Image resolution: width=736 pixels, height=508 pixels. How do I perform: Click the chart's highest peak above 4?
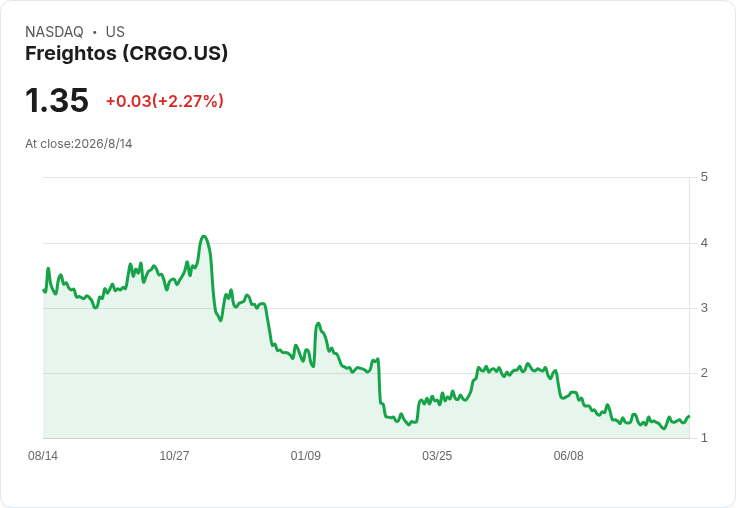203,236
